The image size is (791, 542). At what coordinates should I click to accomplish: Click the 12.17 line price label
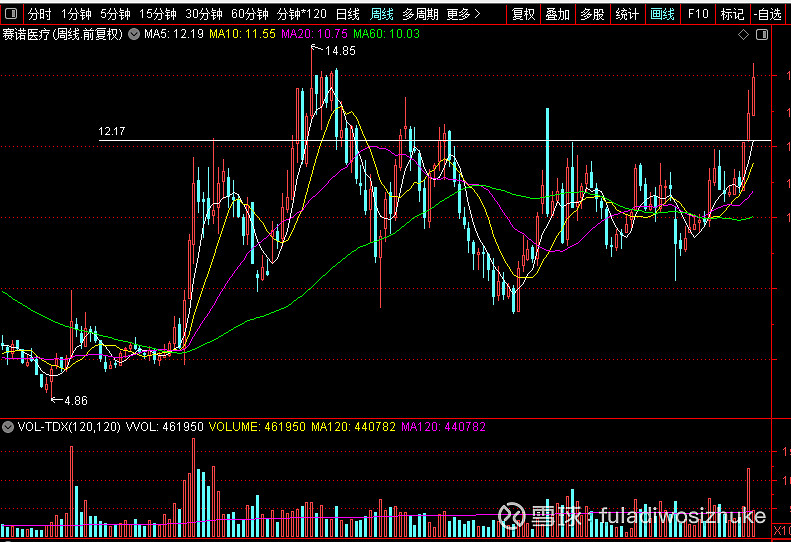coord(111,131)
